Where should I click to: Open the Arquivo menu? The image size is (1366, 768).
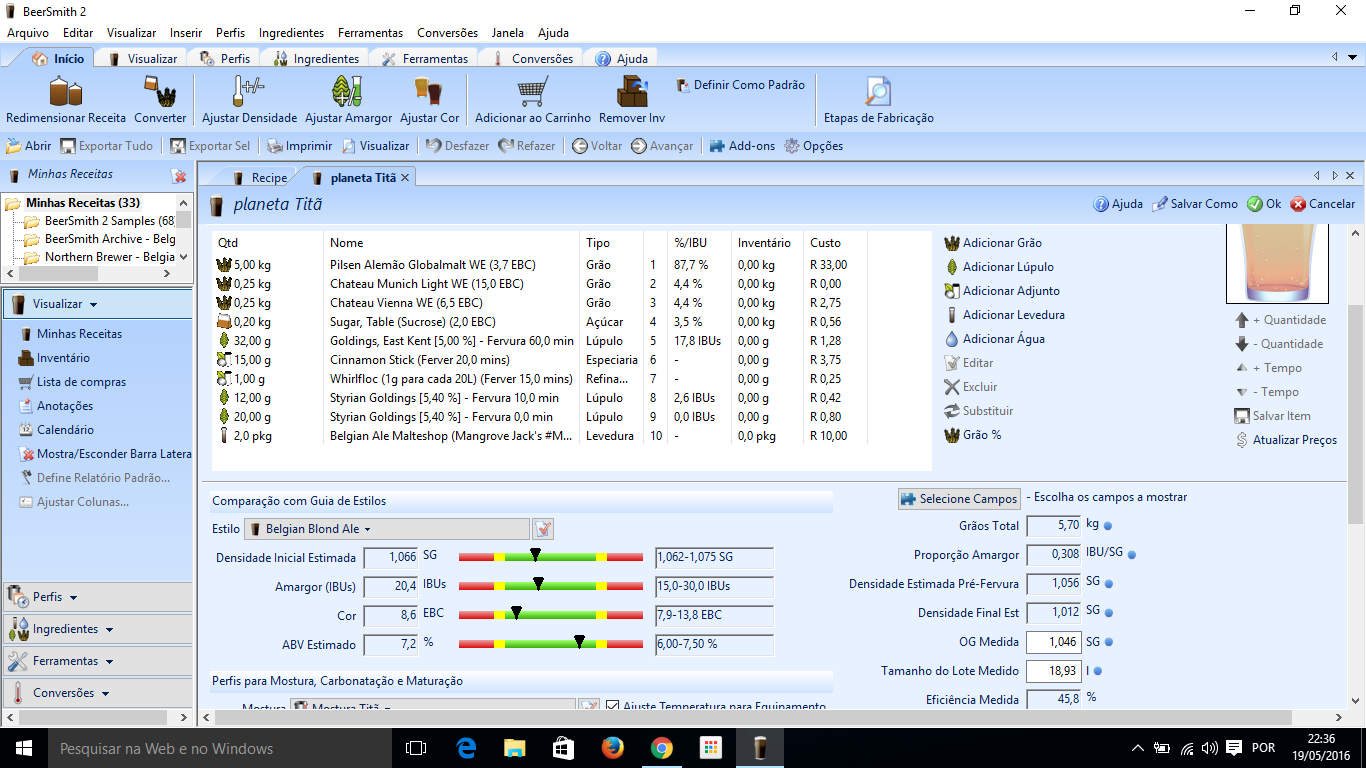[28, 33]
